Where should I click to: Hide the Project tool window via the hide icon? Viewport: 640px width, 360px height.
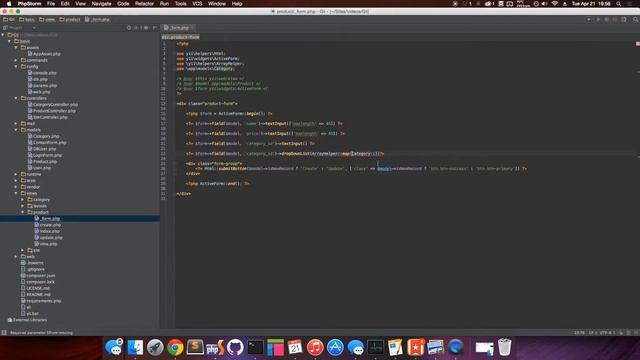tap(155, 28)
